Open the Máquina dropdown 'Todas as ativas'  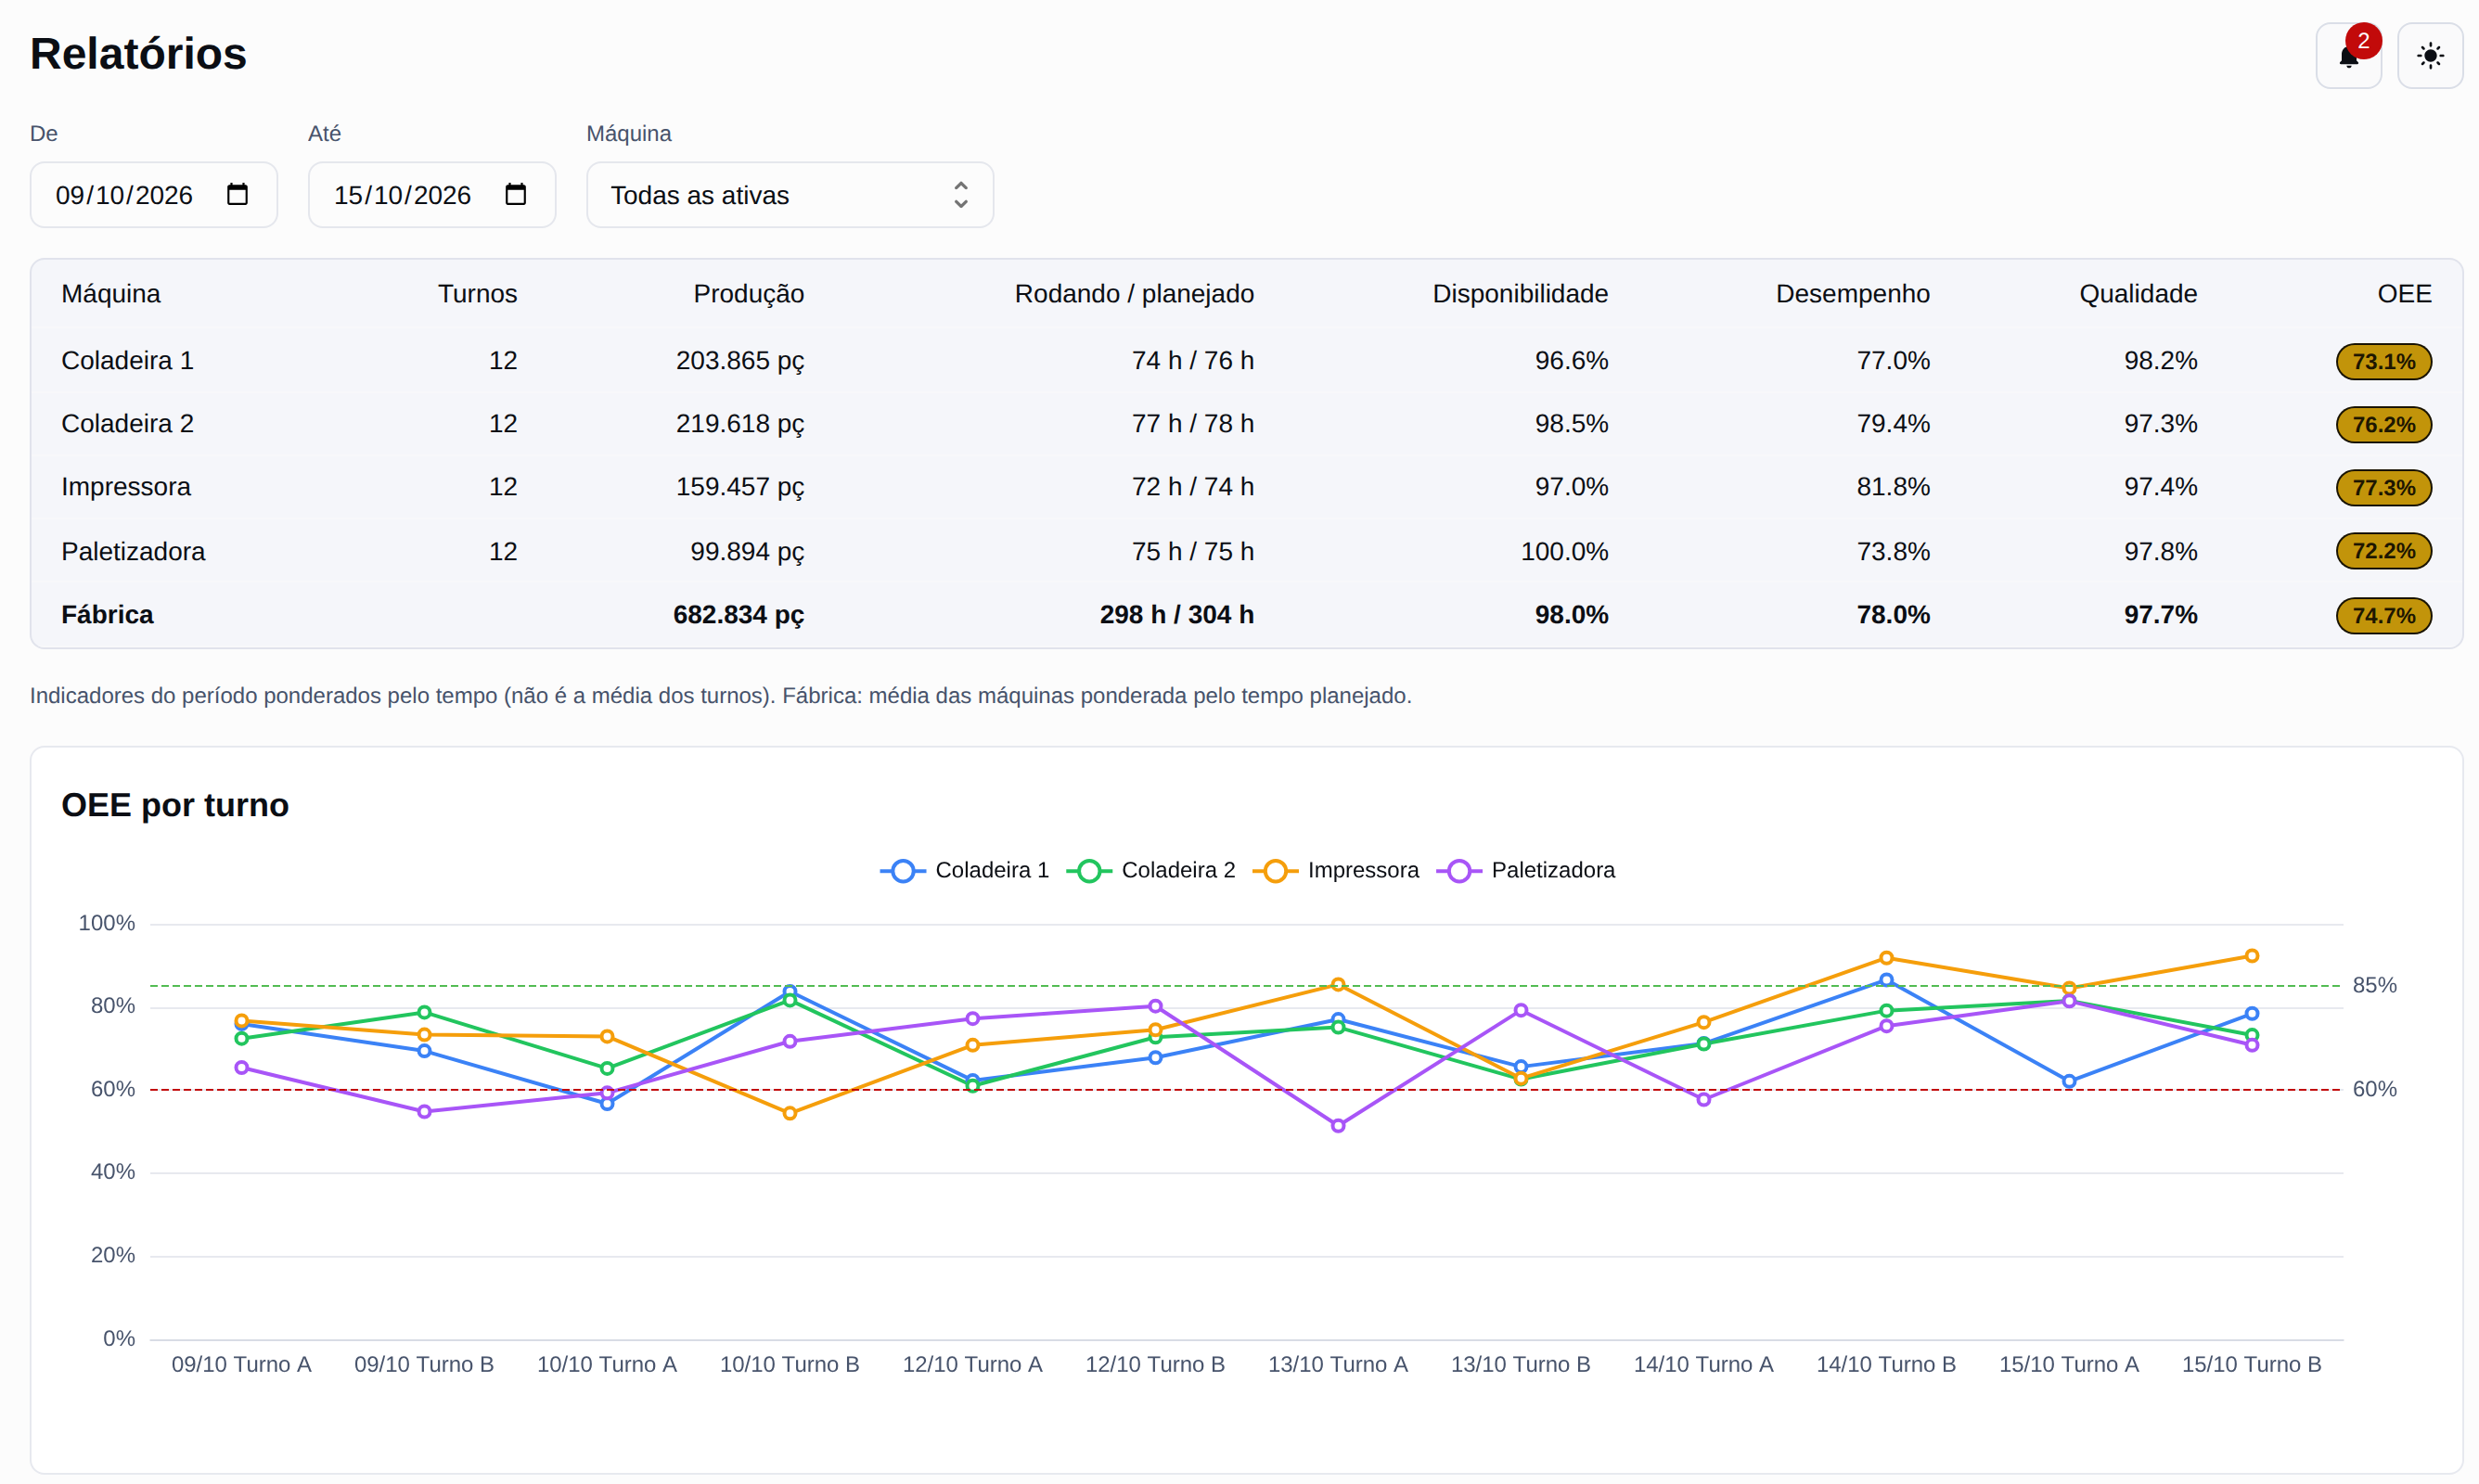click(789, 195)
